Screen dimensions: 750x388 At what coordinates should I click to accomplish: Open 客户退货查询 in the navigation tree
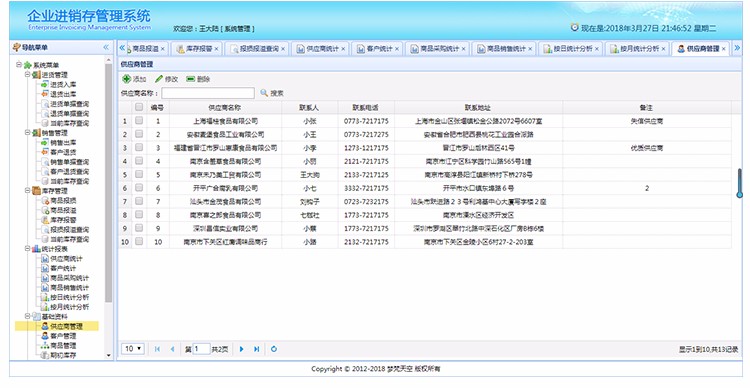point(69,172)
